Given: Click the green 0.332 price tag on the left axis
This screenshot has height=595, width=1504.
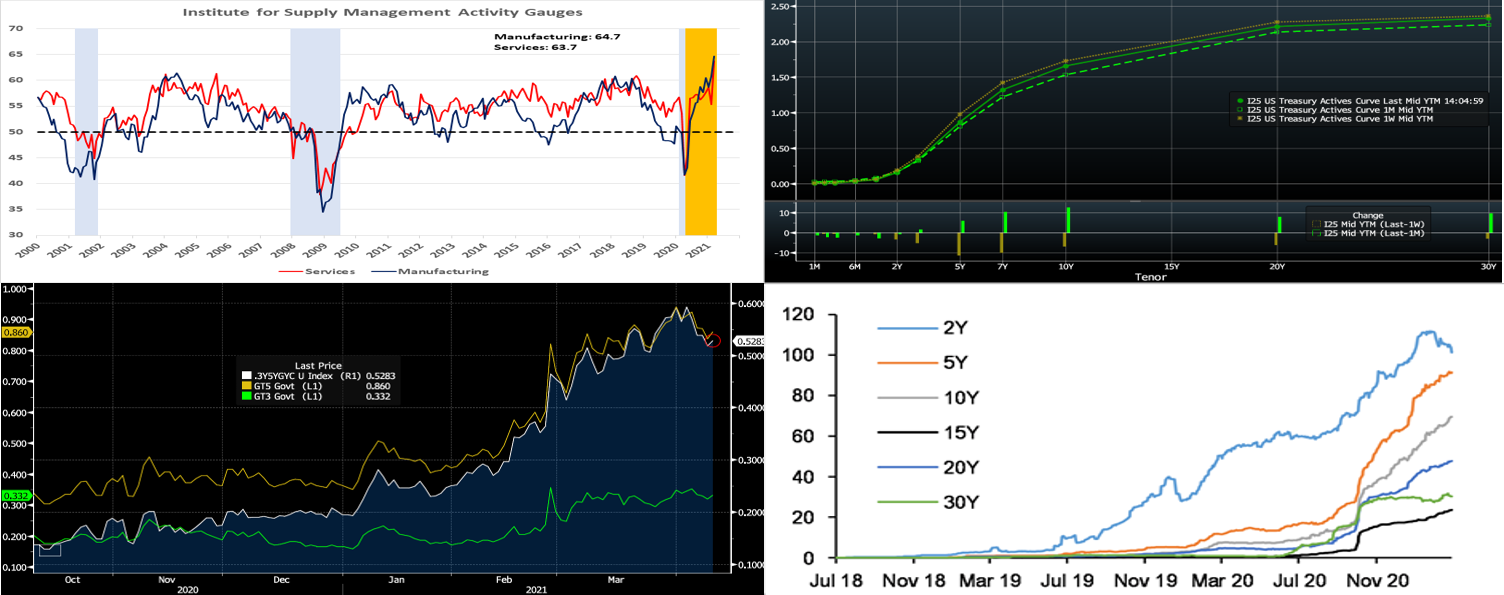Looking at the screenshot, I should (x=18, y=496).
